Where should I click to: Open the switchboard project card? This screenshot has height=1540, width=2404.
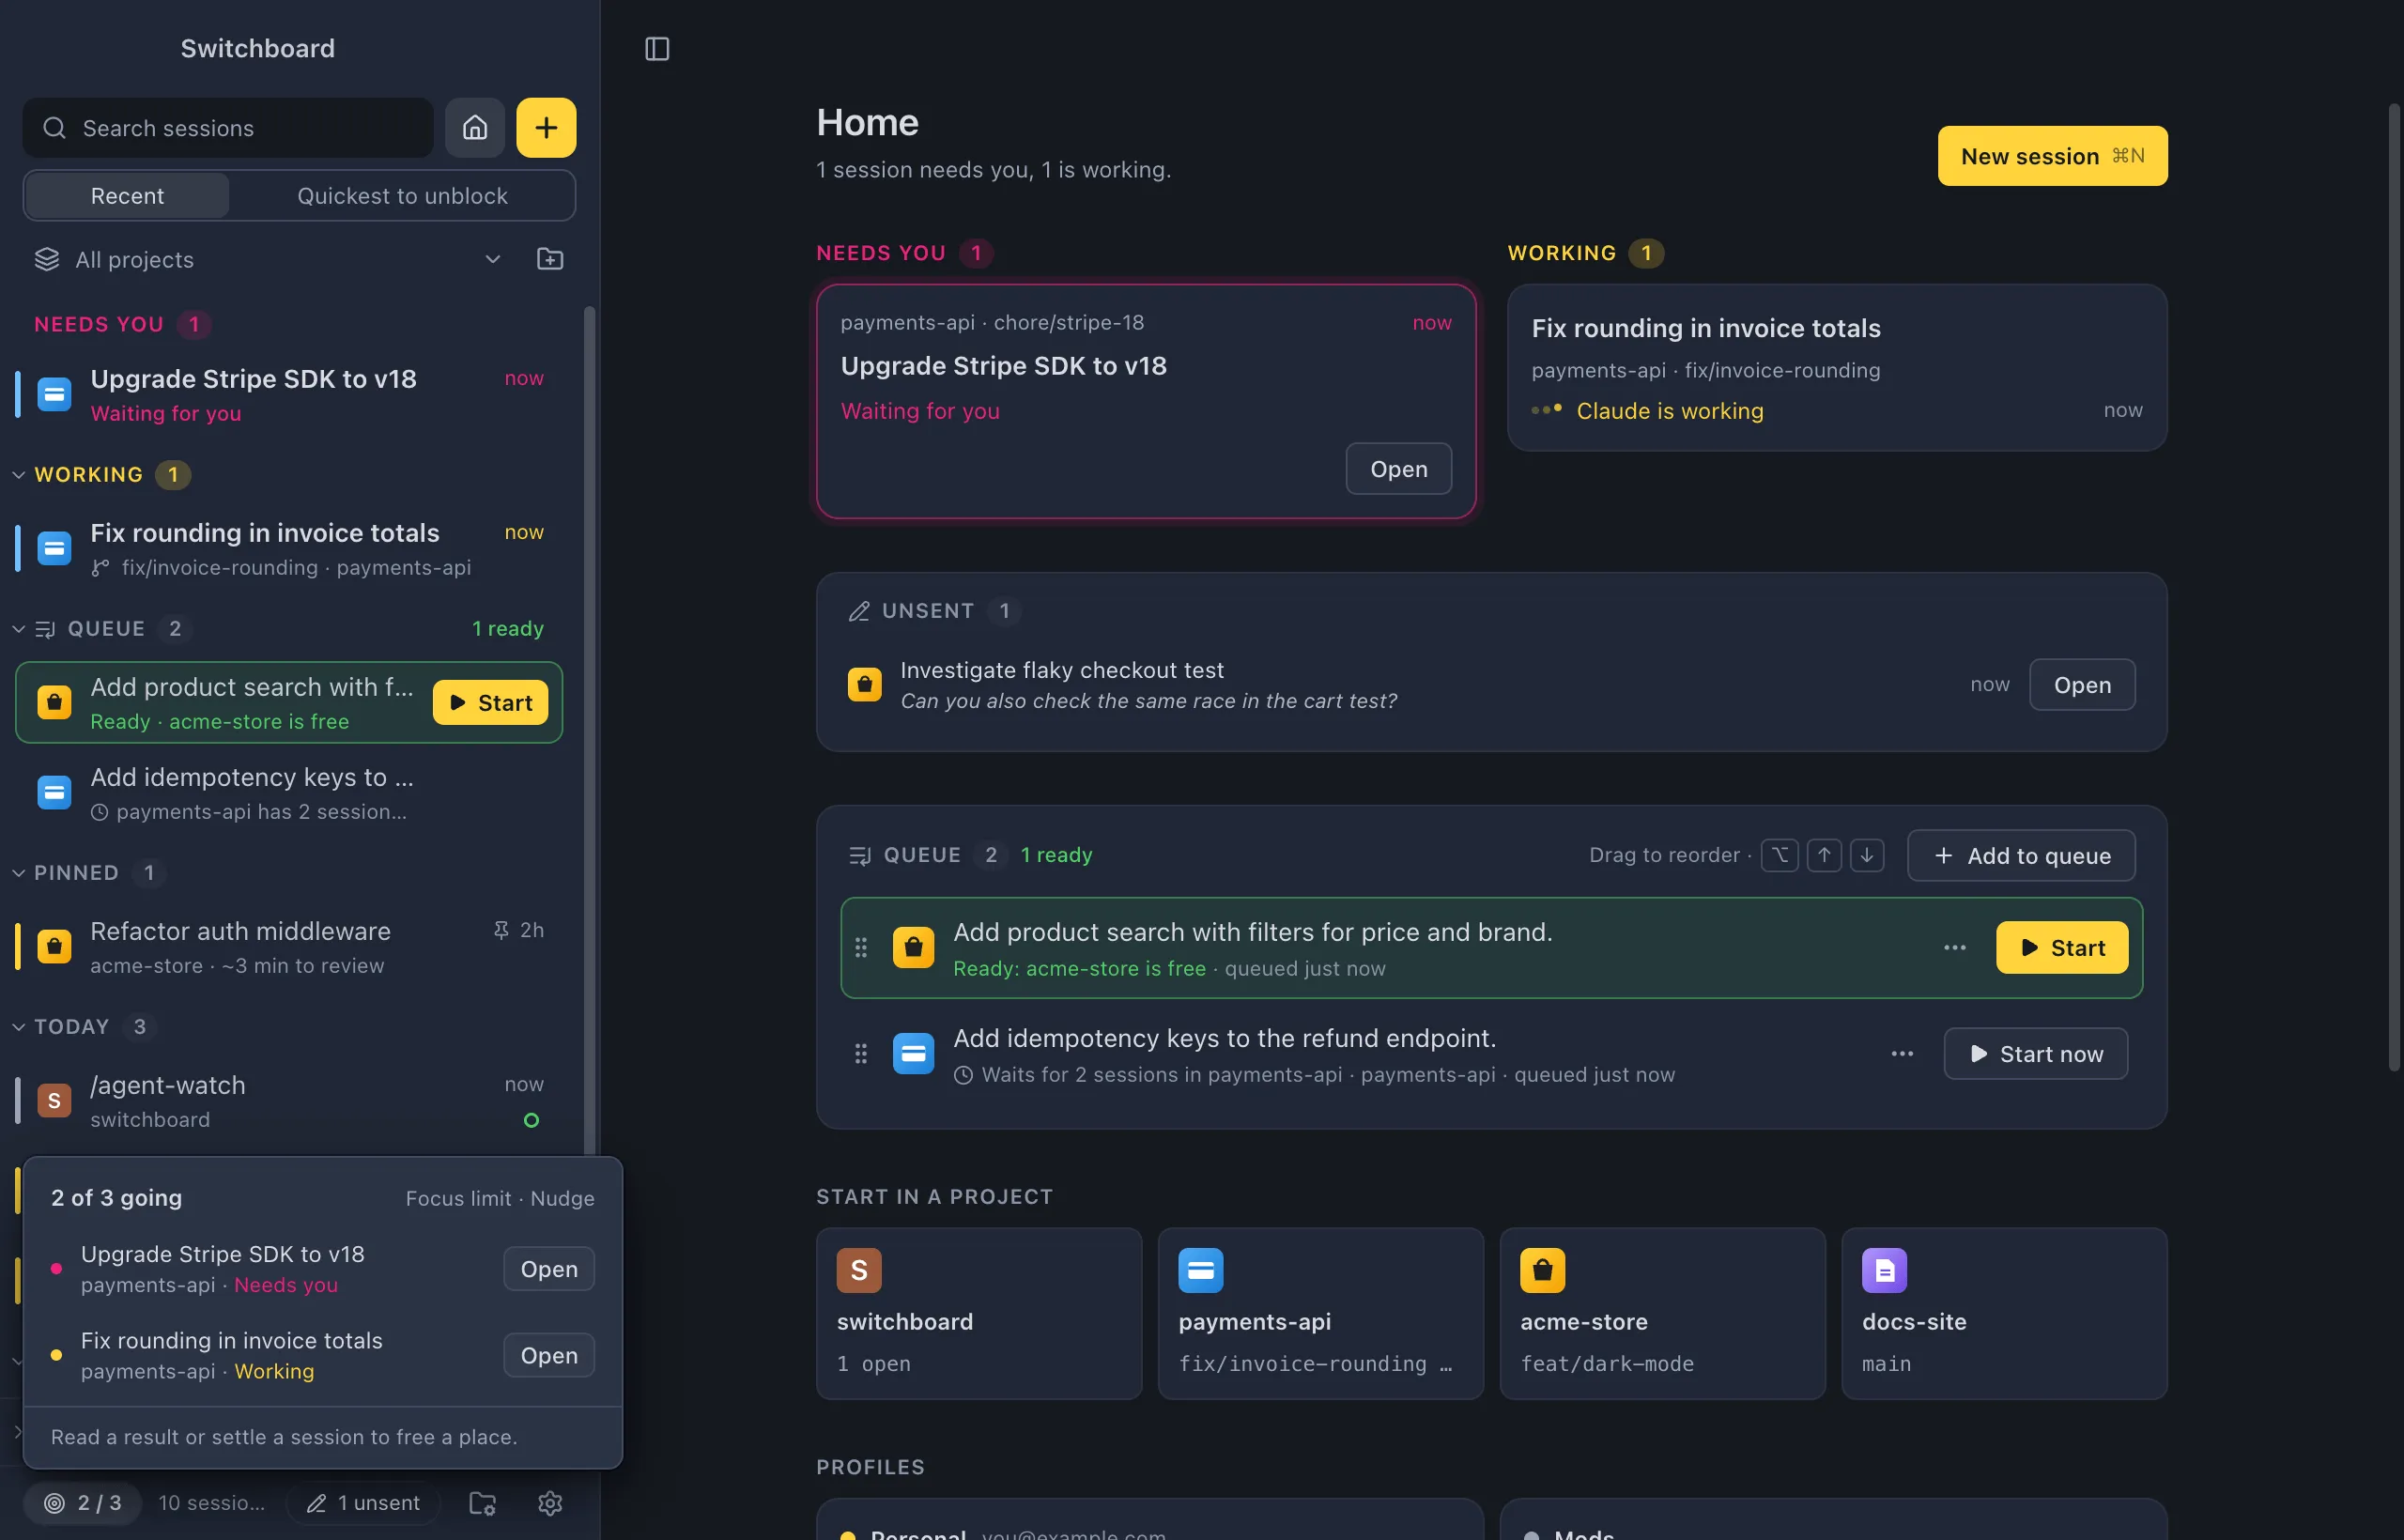(x=979, y=1313)
